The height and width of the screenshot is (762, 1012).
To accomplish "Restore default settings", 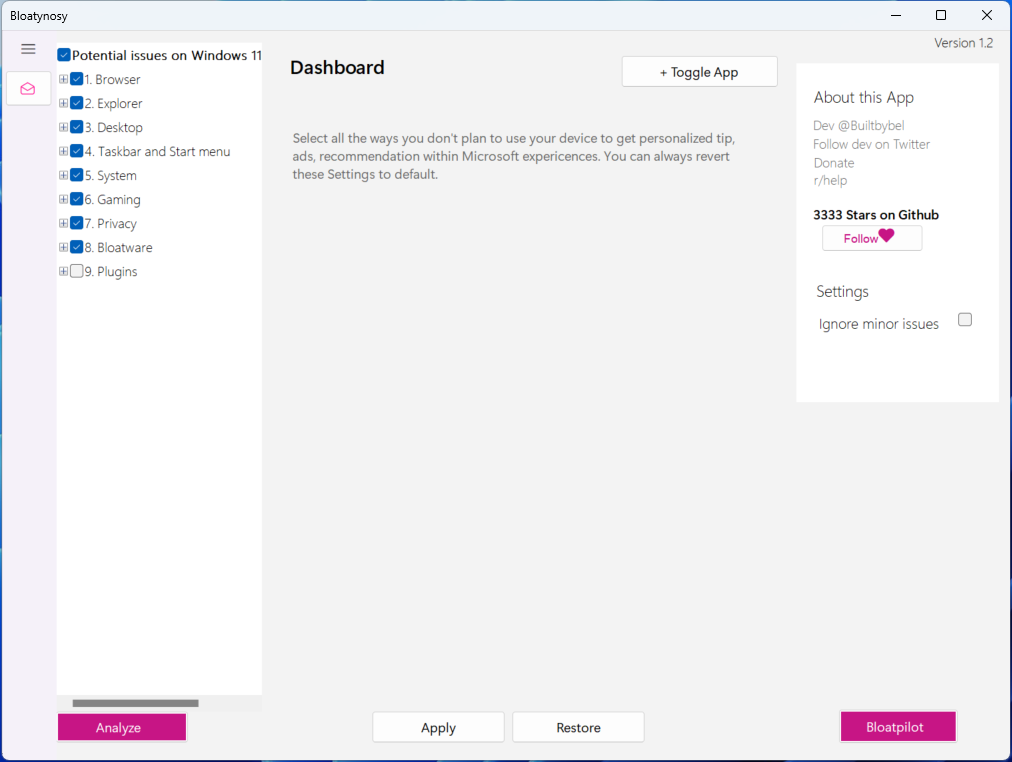I will (x=578, y=727).
